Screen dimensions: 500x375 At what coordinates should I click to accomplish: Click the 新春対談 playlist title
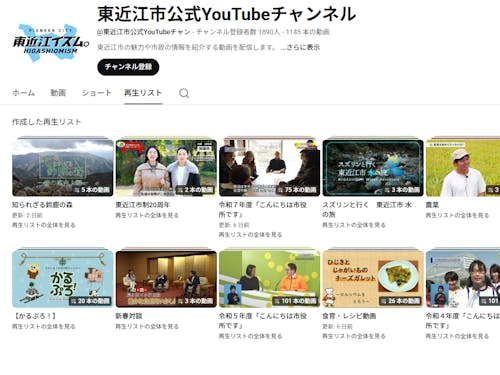click(x=129, y=316)
